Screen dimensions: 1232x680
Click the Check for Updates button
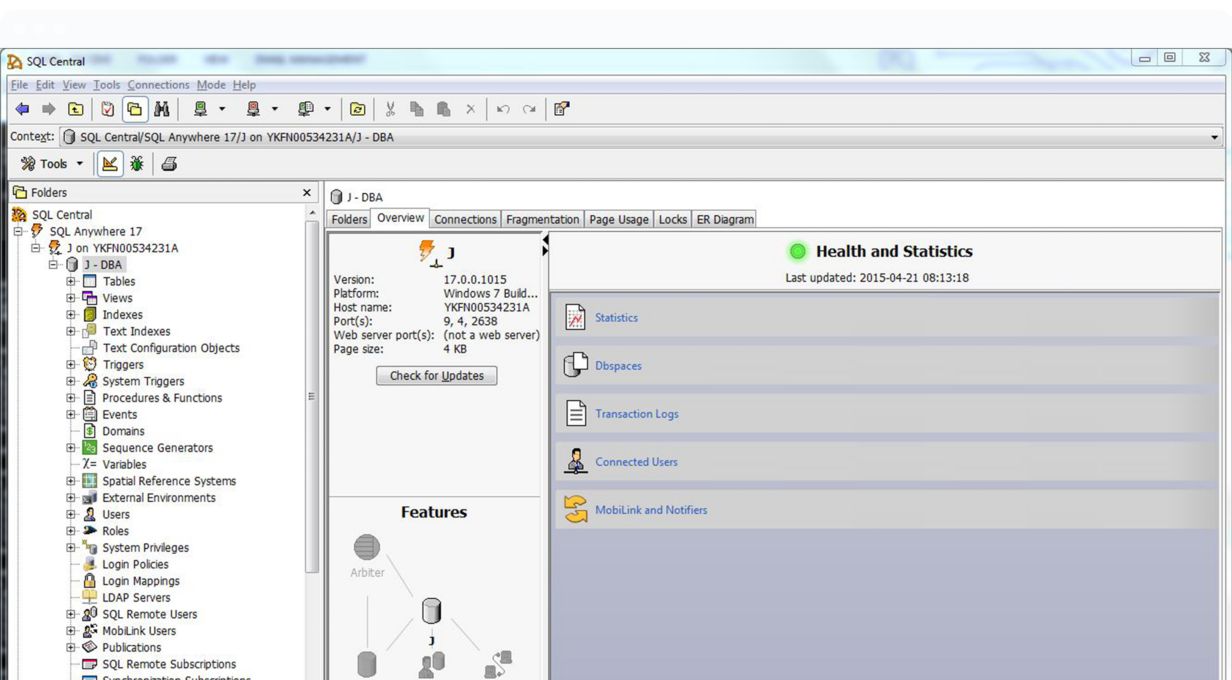point(436,376)
